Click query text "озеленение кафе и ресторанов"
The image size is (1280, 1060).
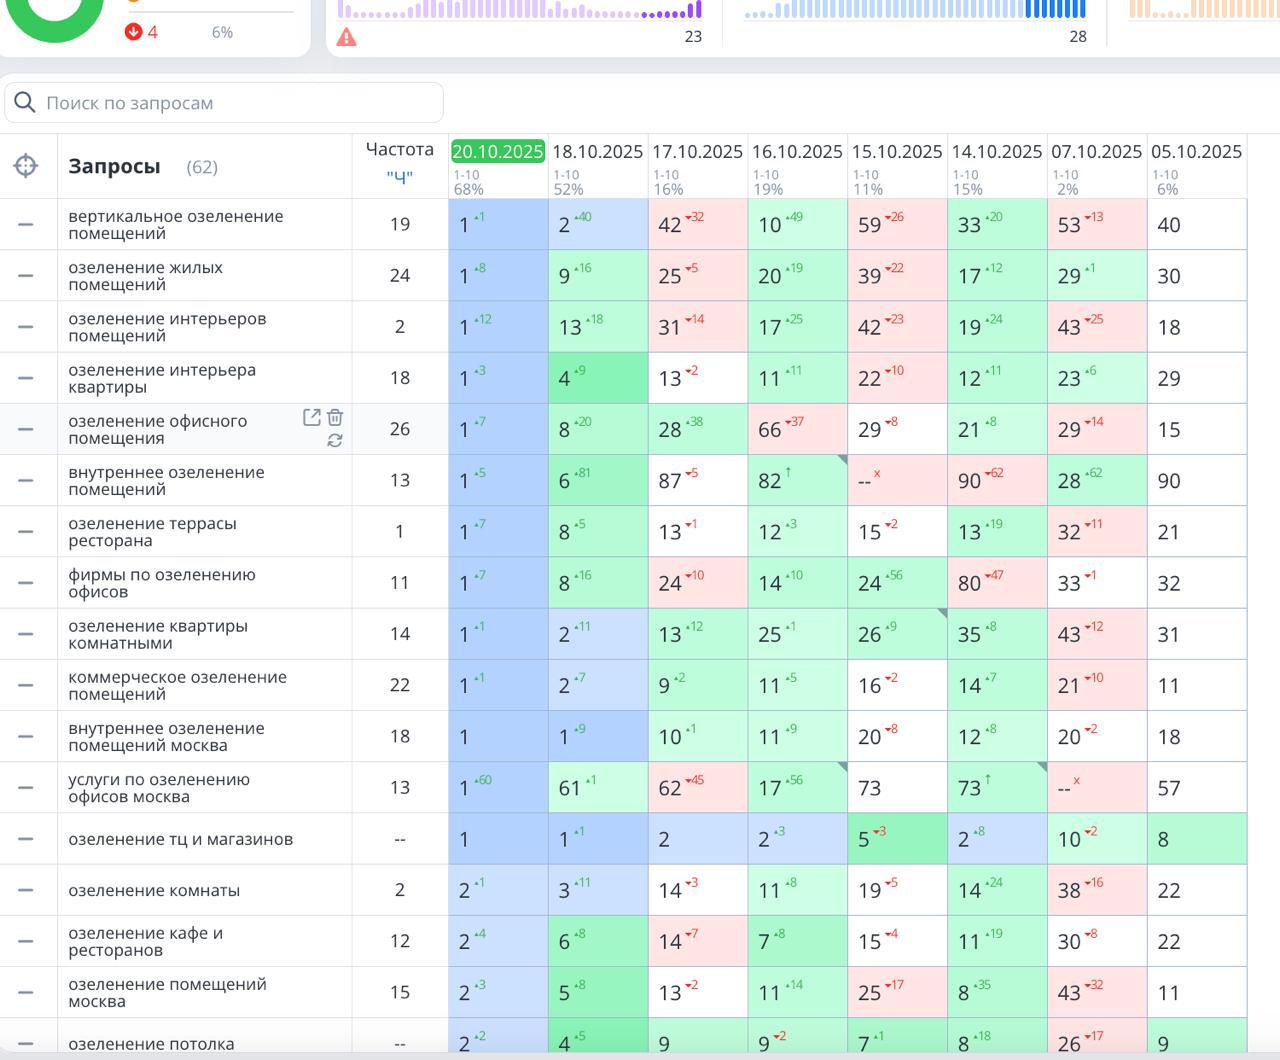click(146, 941)
